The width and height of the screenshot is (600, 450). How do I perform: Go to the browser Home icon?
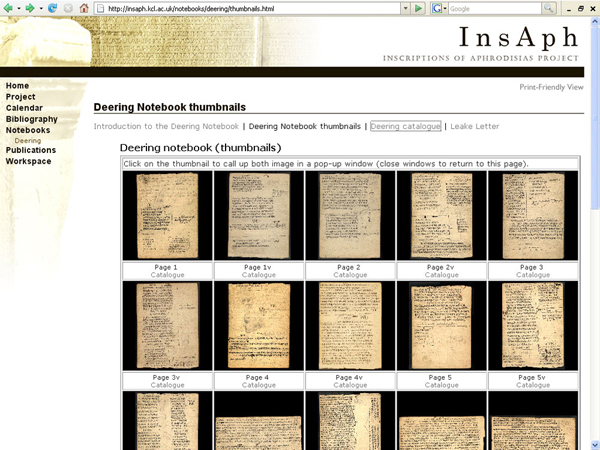click(84, 8)
